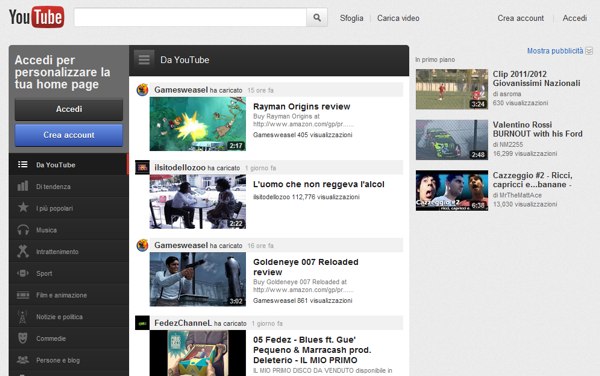Viewport: 600px width, 376px height.
Task: Click Clip 2011/2012 Giovanissimi Nazionali title
Action: 536,79
